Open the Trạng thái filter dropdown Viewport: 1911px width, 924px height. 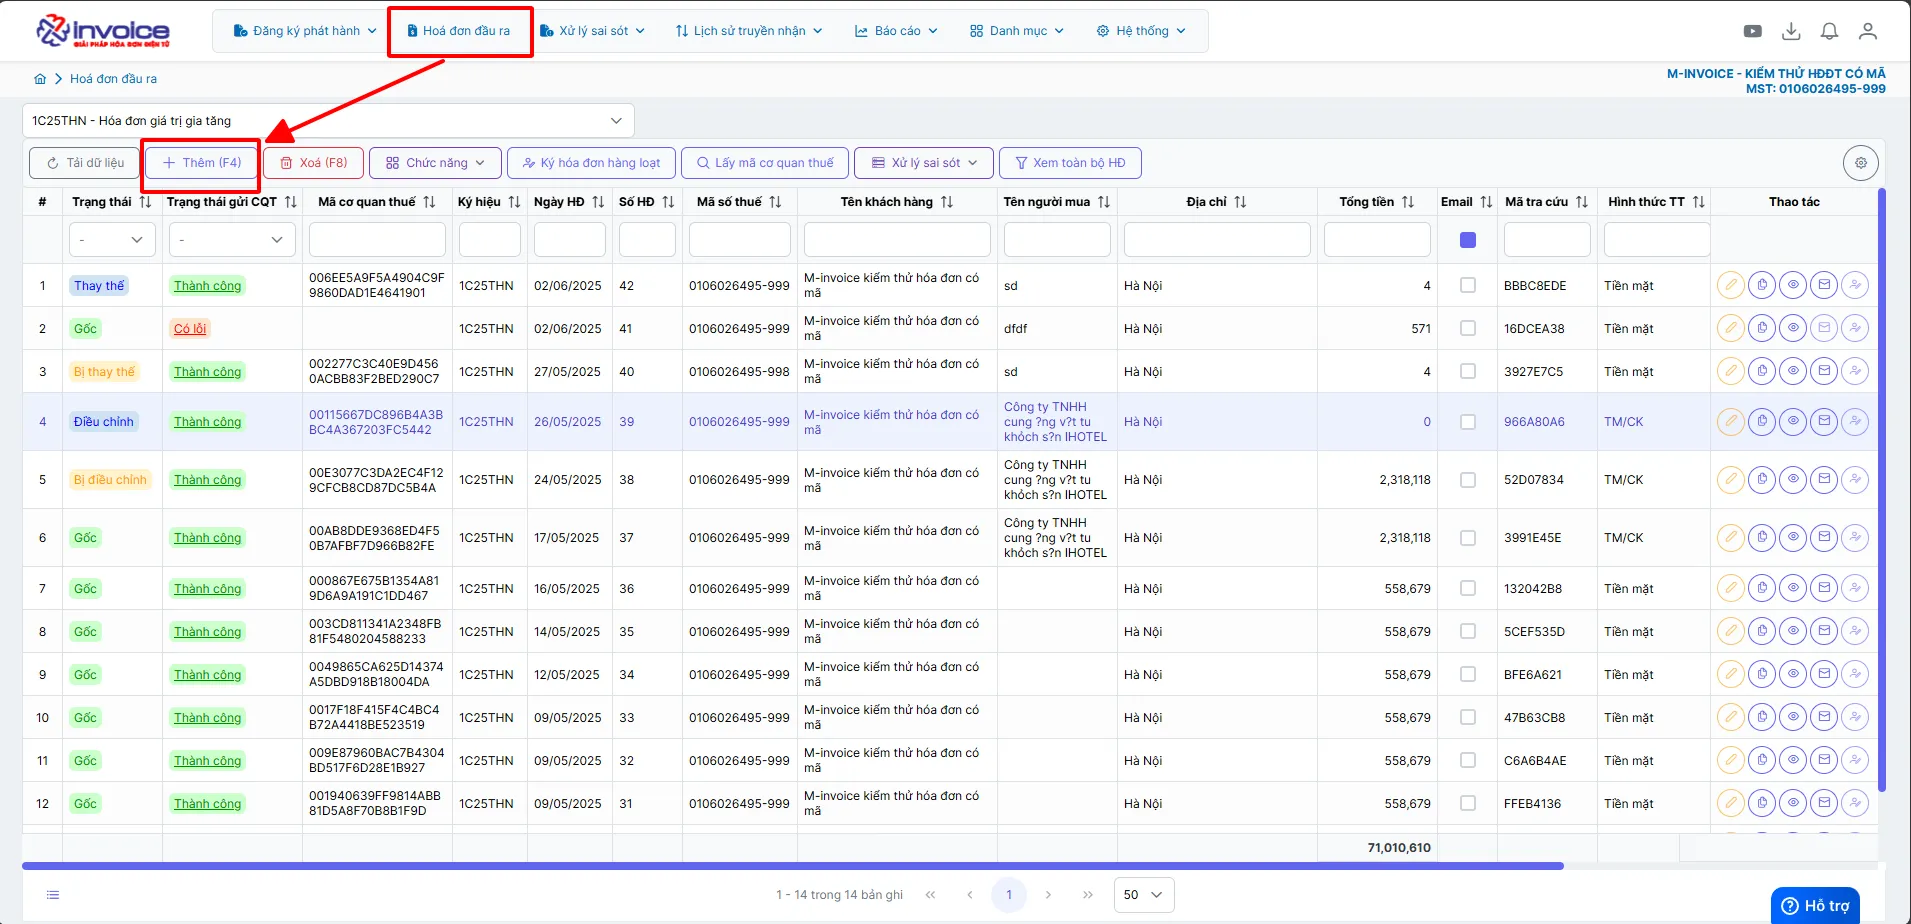tap(110, 240)
